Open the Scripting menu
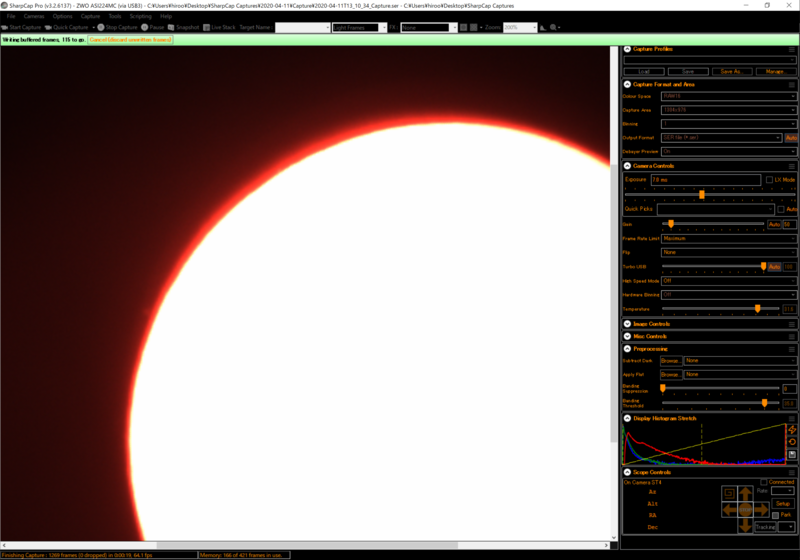800x560 pixels. click(x=140, y=16)
